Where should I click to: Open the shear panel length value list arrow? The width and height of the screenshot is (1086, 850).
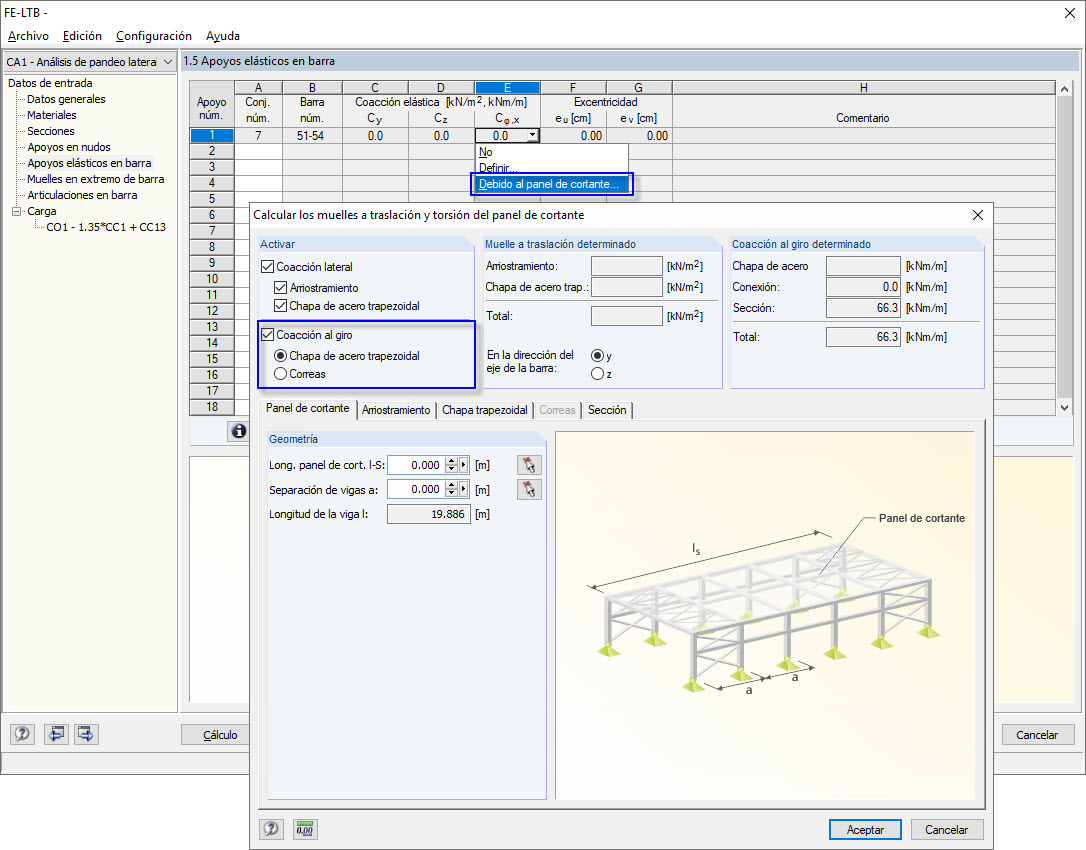coord(464,465)
